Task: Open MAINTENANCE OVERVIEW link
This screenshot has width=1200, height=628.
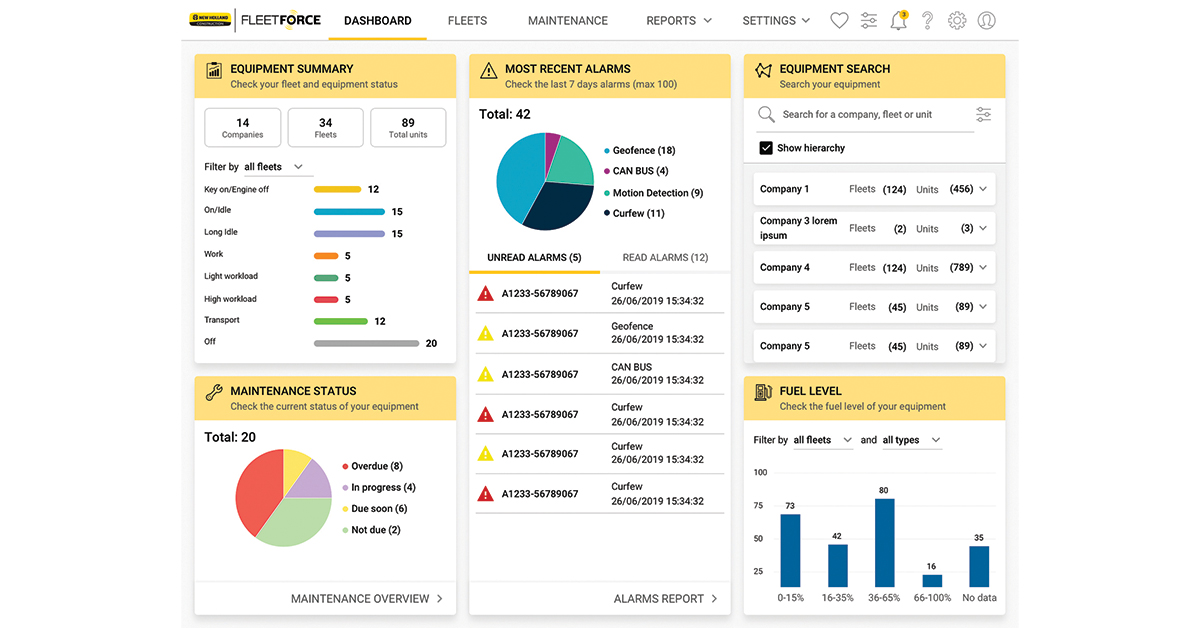Action: [368, 599]
